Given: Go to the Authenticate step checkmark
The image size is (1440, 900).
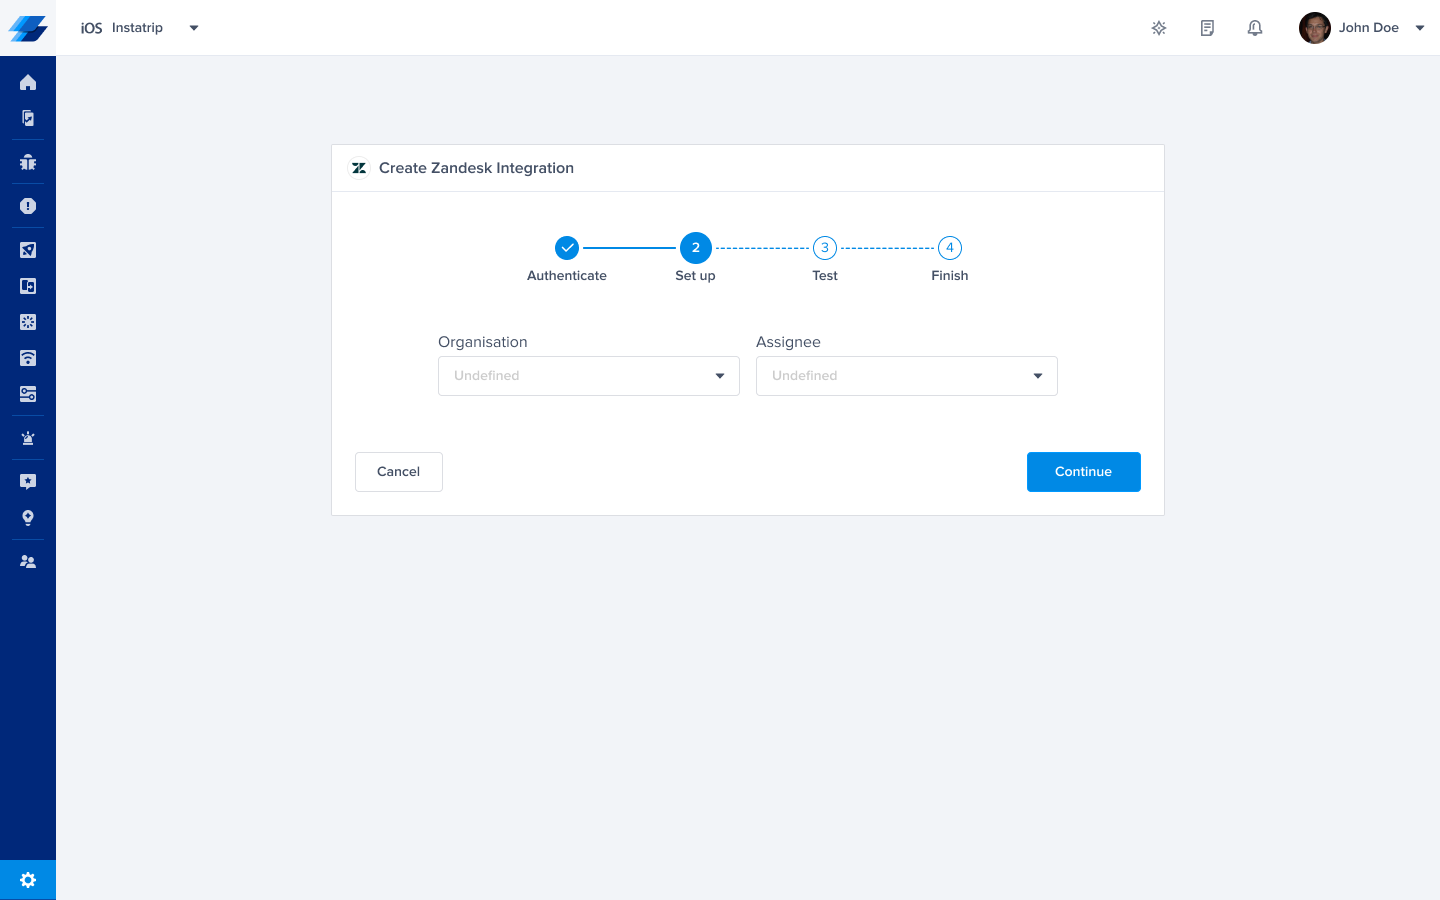Looking at the screenshot, I should [567, 248].
